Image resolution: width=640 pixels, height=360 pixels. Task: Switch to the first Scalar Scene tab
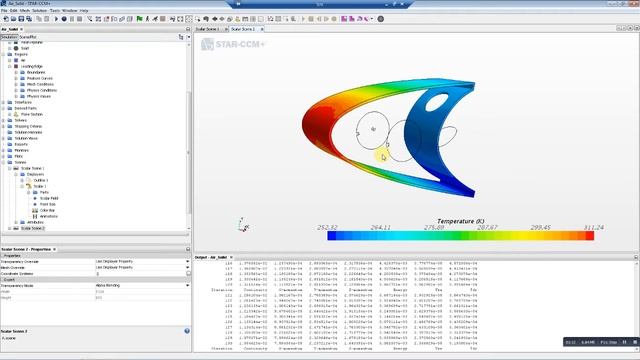208,29
